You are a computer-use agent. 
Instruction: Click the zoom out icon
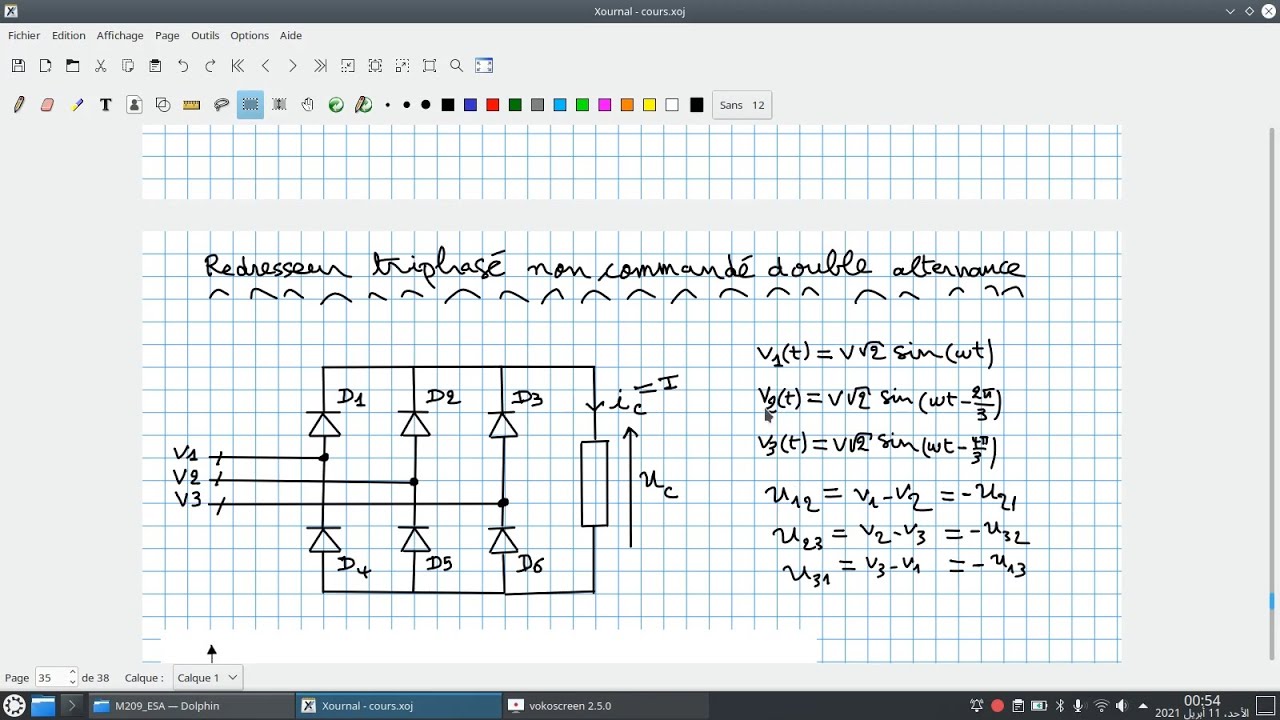point(348,66)
